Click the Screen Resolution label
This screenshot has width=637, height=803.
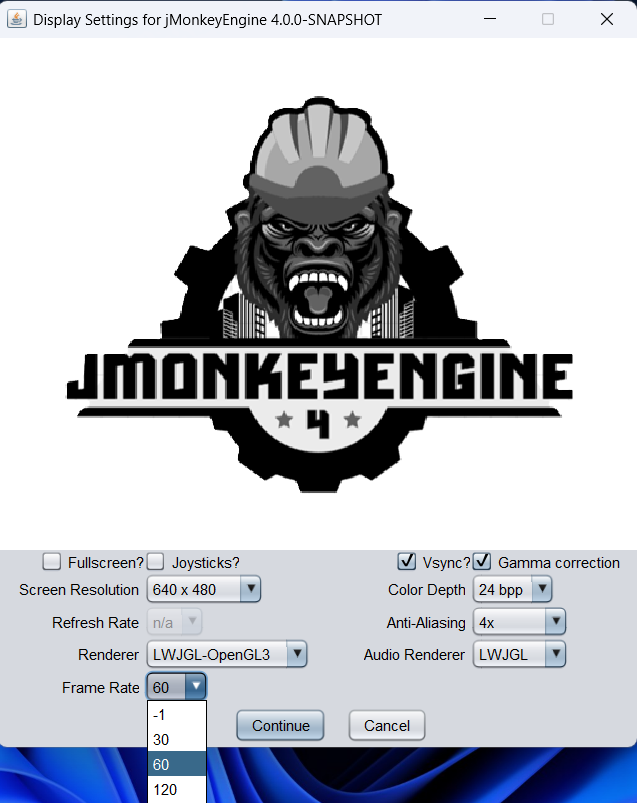(x=79, y=589)
